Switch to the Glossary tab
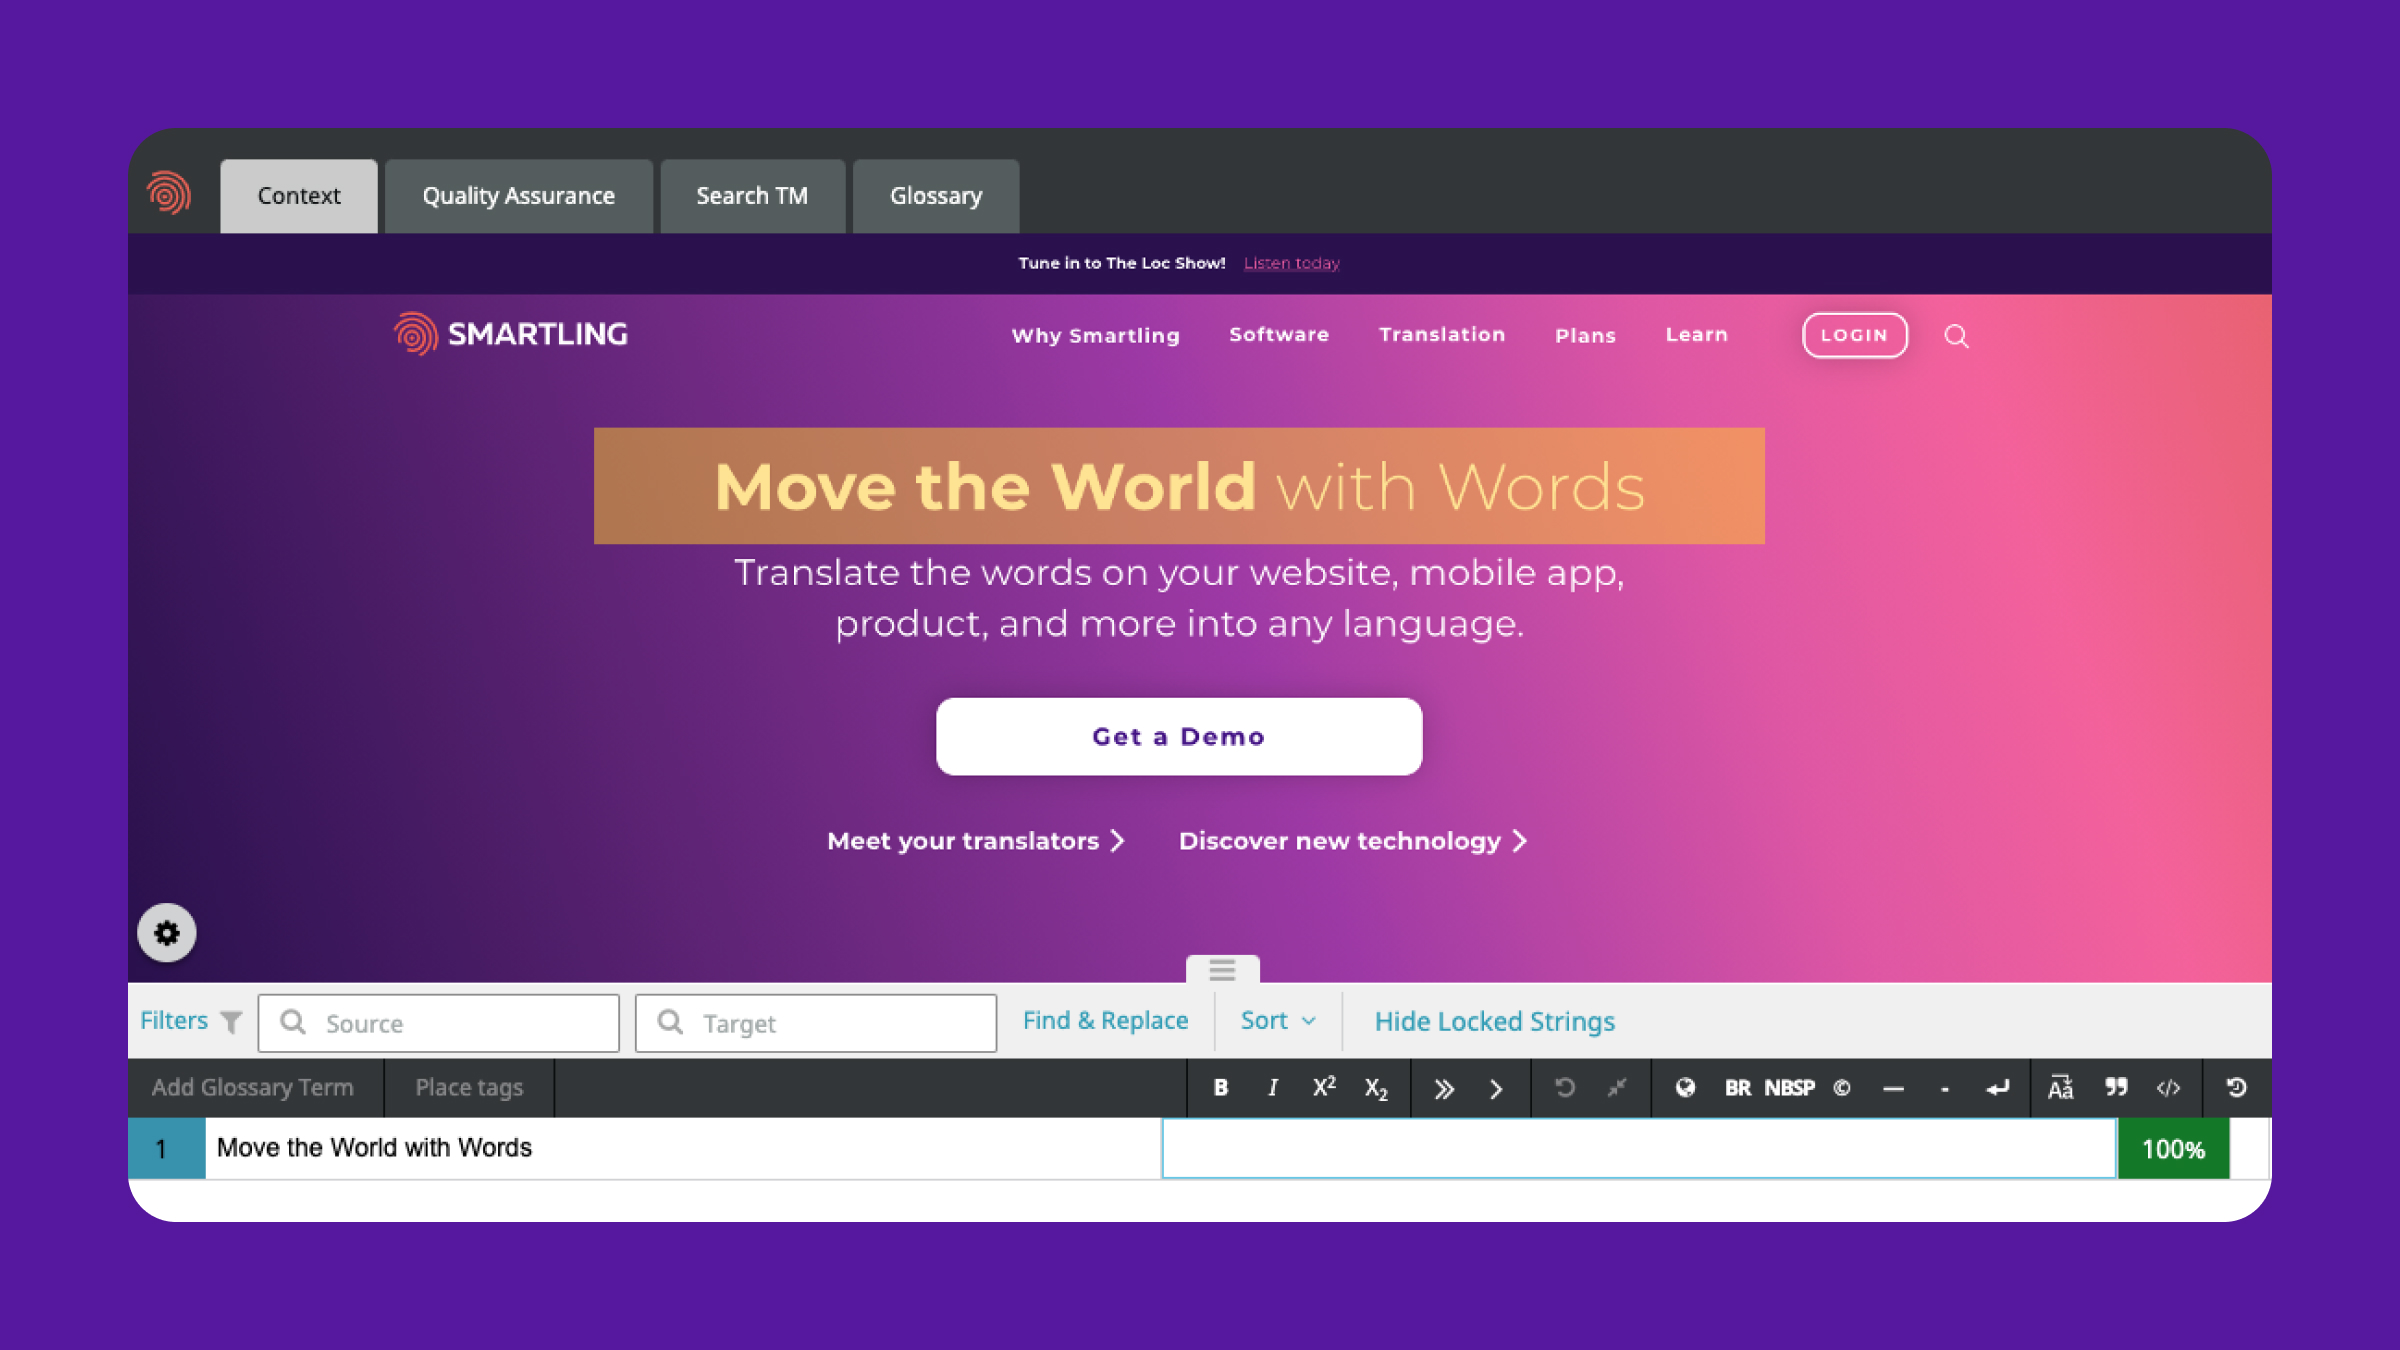Viewport: 2400px width, 1350px height. (936, 195)
